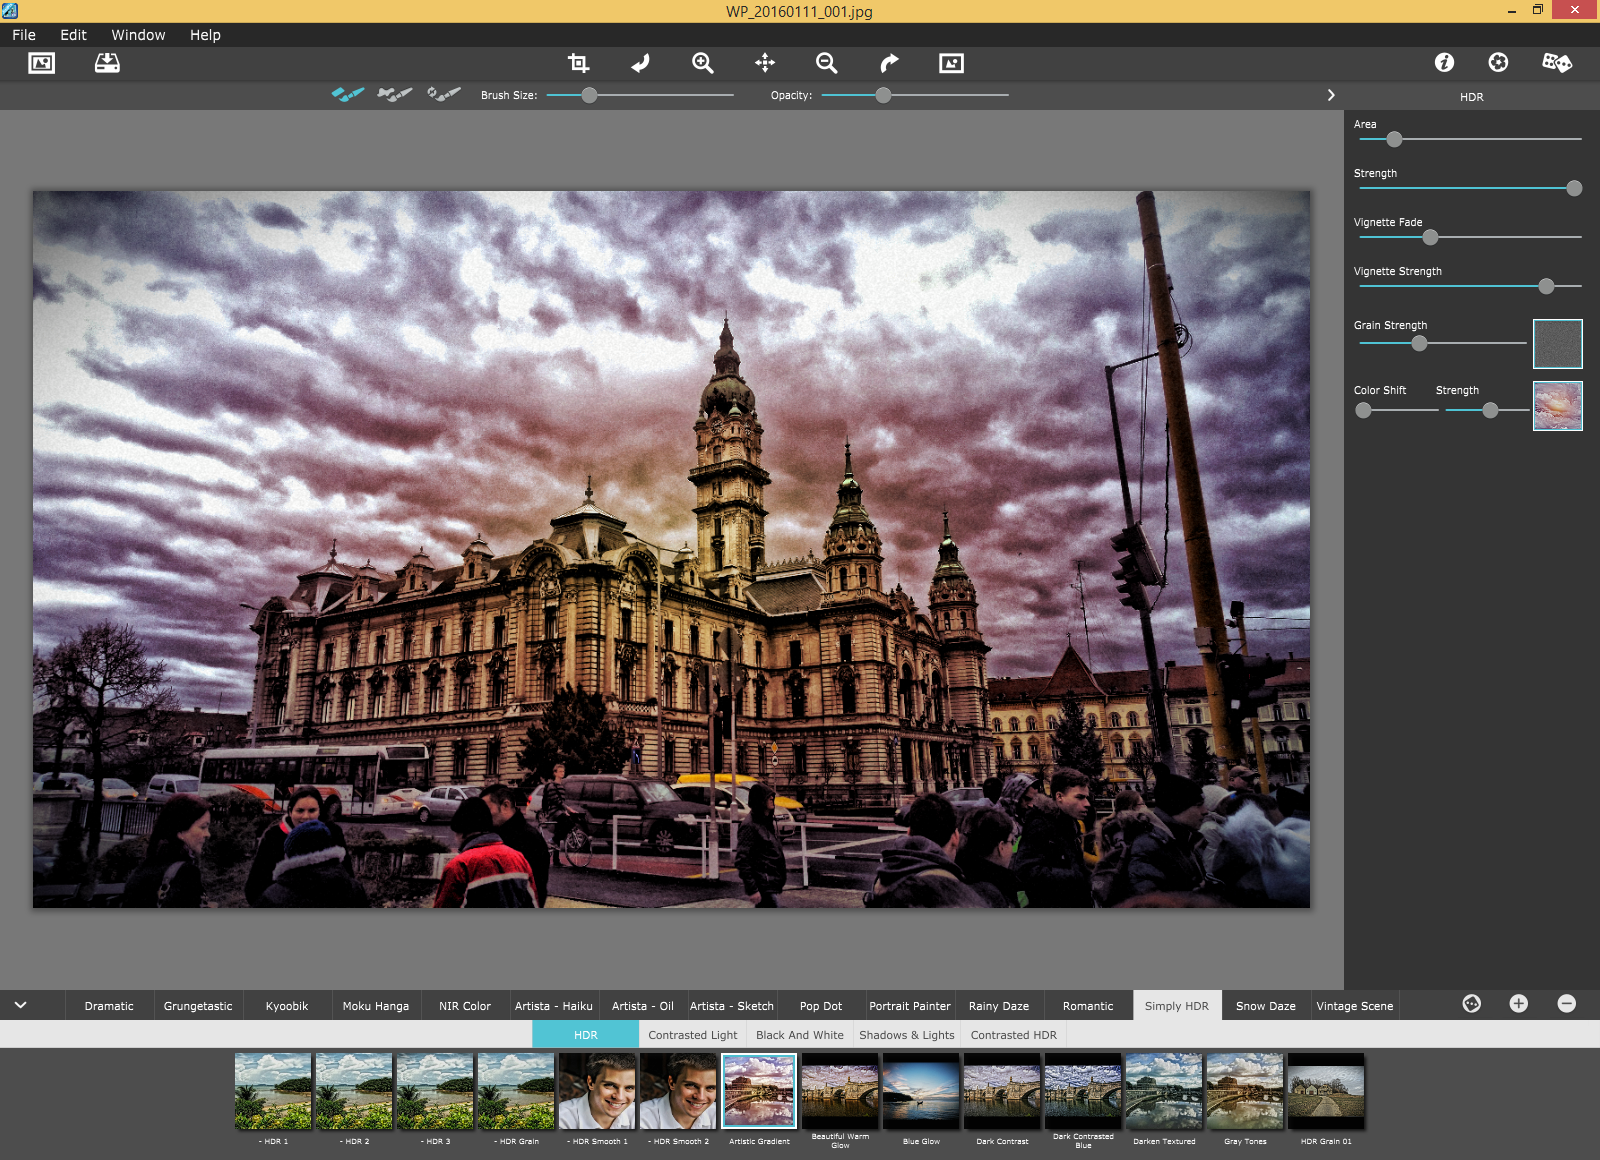Switch to Dramatic effect category
Viewport: 1600px width, 1160px height.
tap(109, 1006)
